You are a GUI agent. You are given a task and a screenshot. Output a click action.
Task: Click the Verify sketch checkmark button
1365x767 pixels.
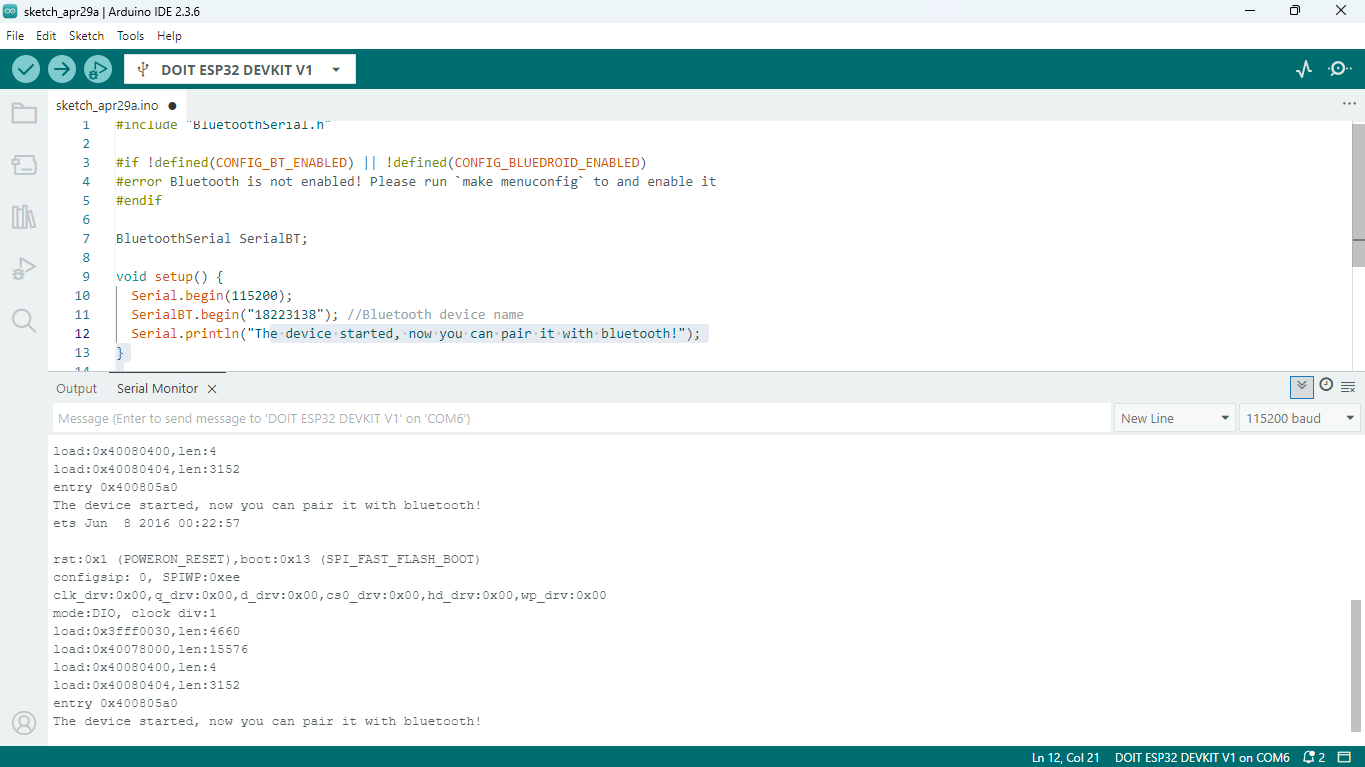[x=26, y=69]
